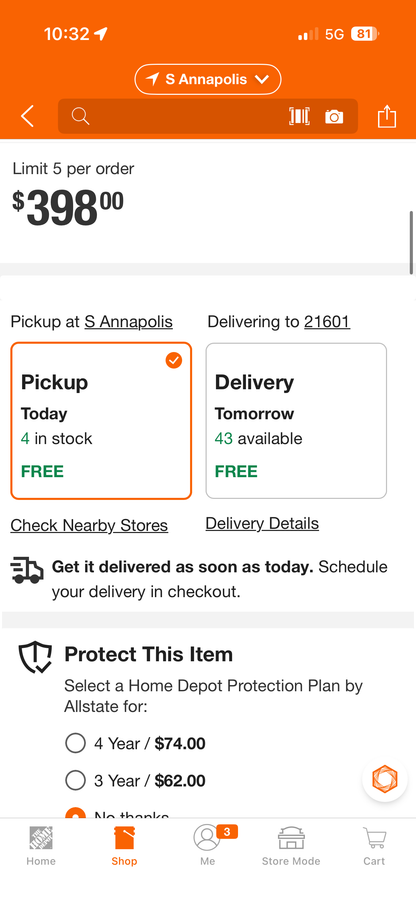Select the Shop tab
416x904 pixels.
(124, 846)
